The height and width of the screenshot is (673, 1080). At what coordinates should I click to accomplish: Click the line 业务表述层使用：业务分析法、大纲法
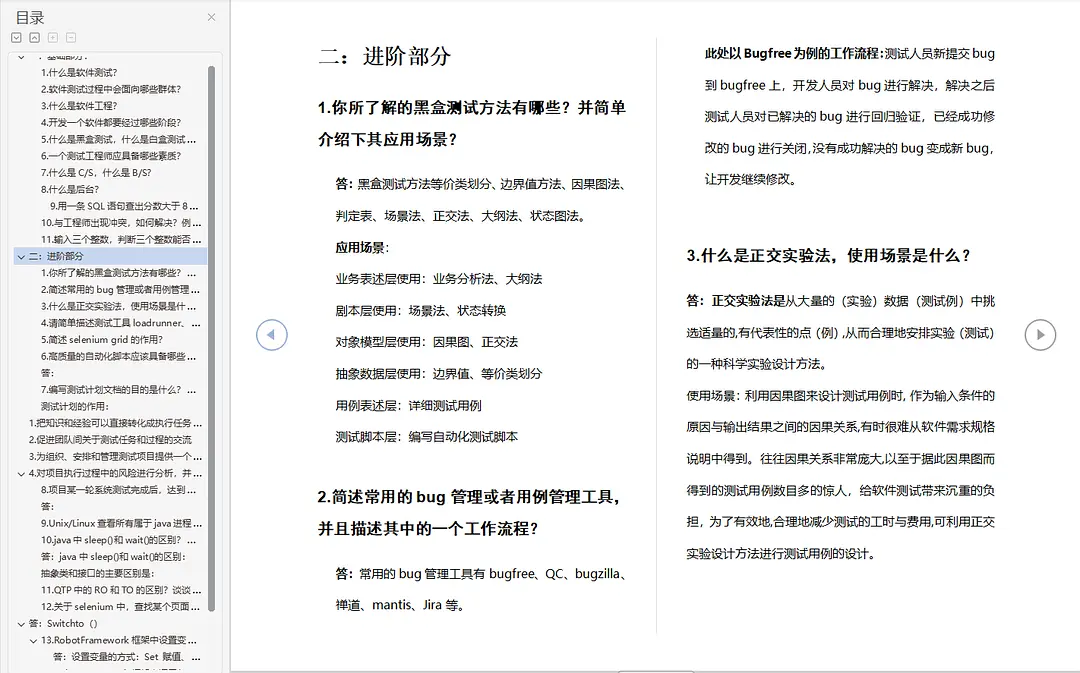click(439, 279)
